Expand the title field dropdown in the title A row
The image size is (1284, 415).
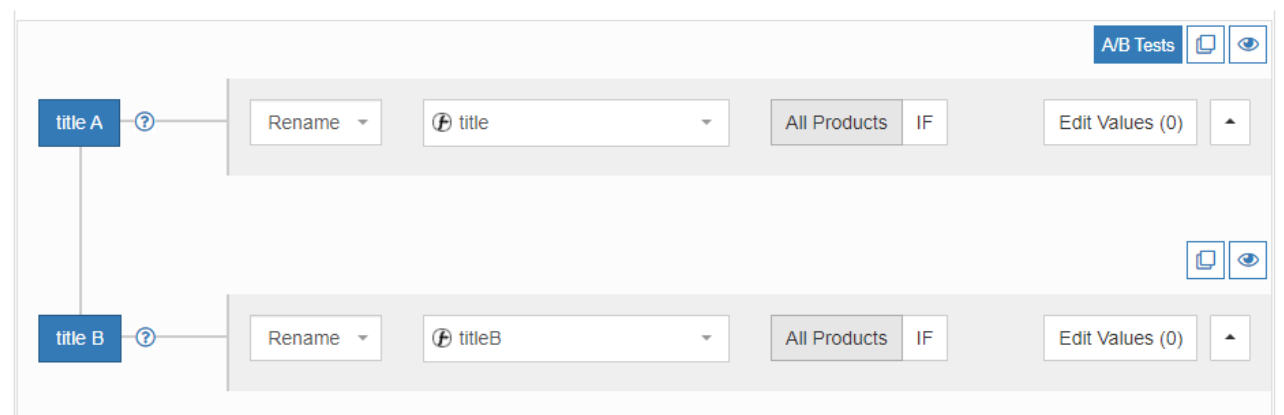coord(706,123)
